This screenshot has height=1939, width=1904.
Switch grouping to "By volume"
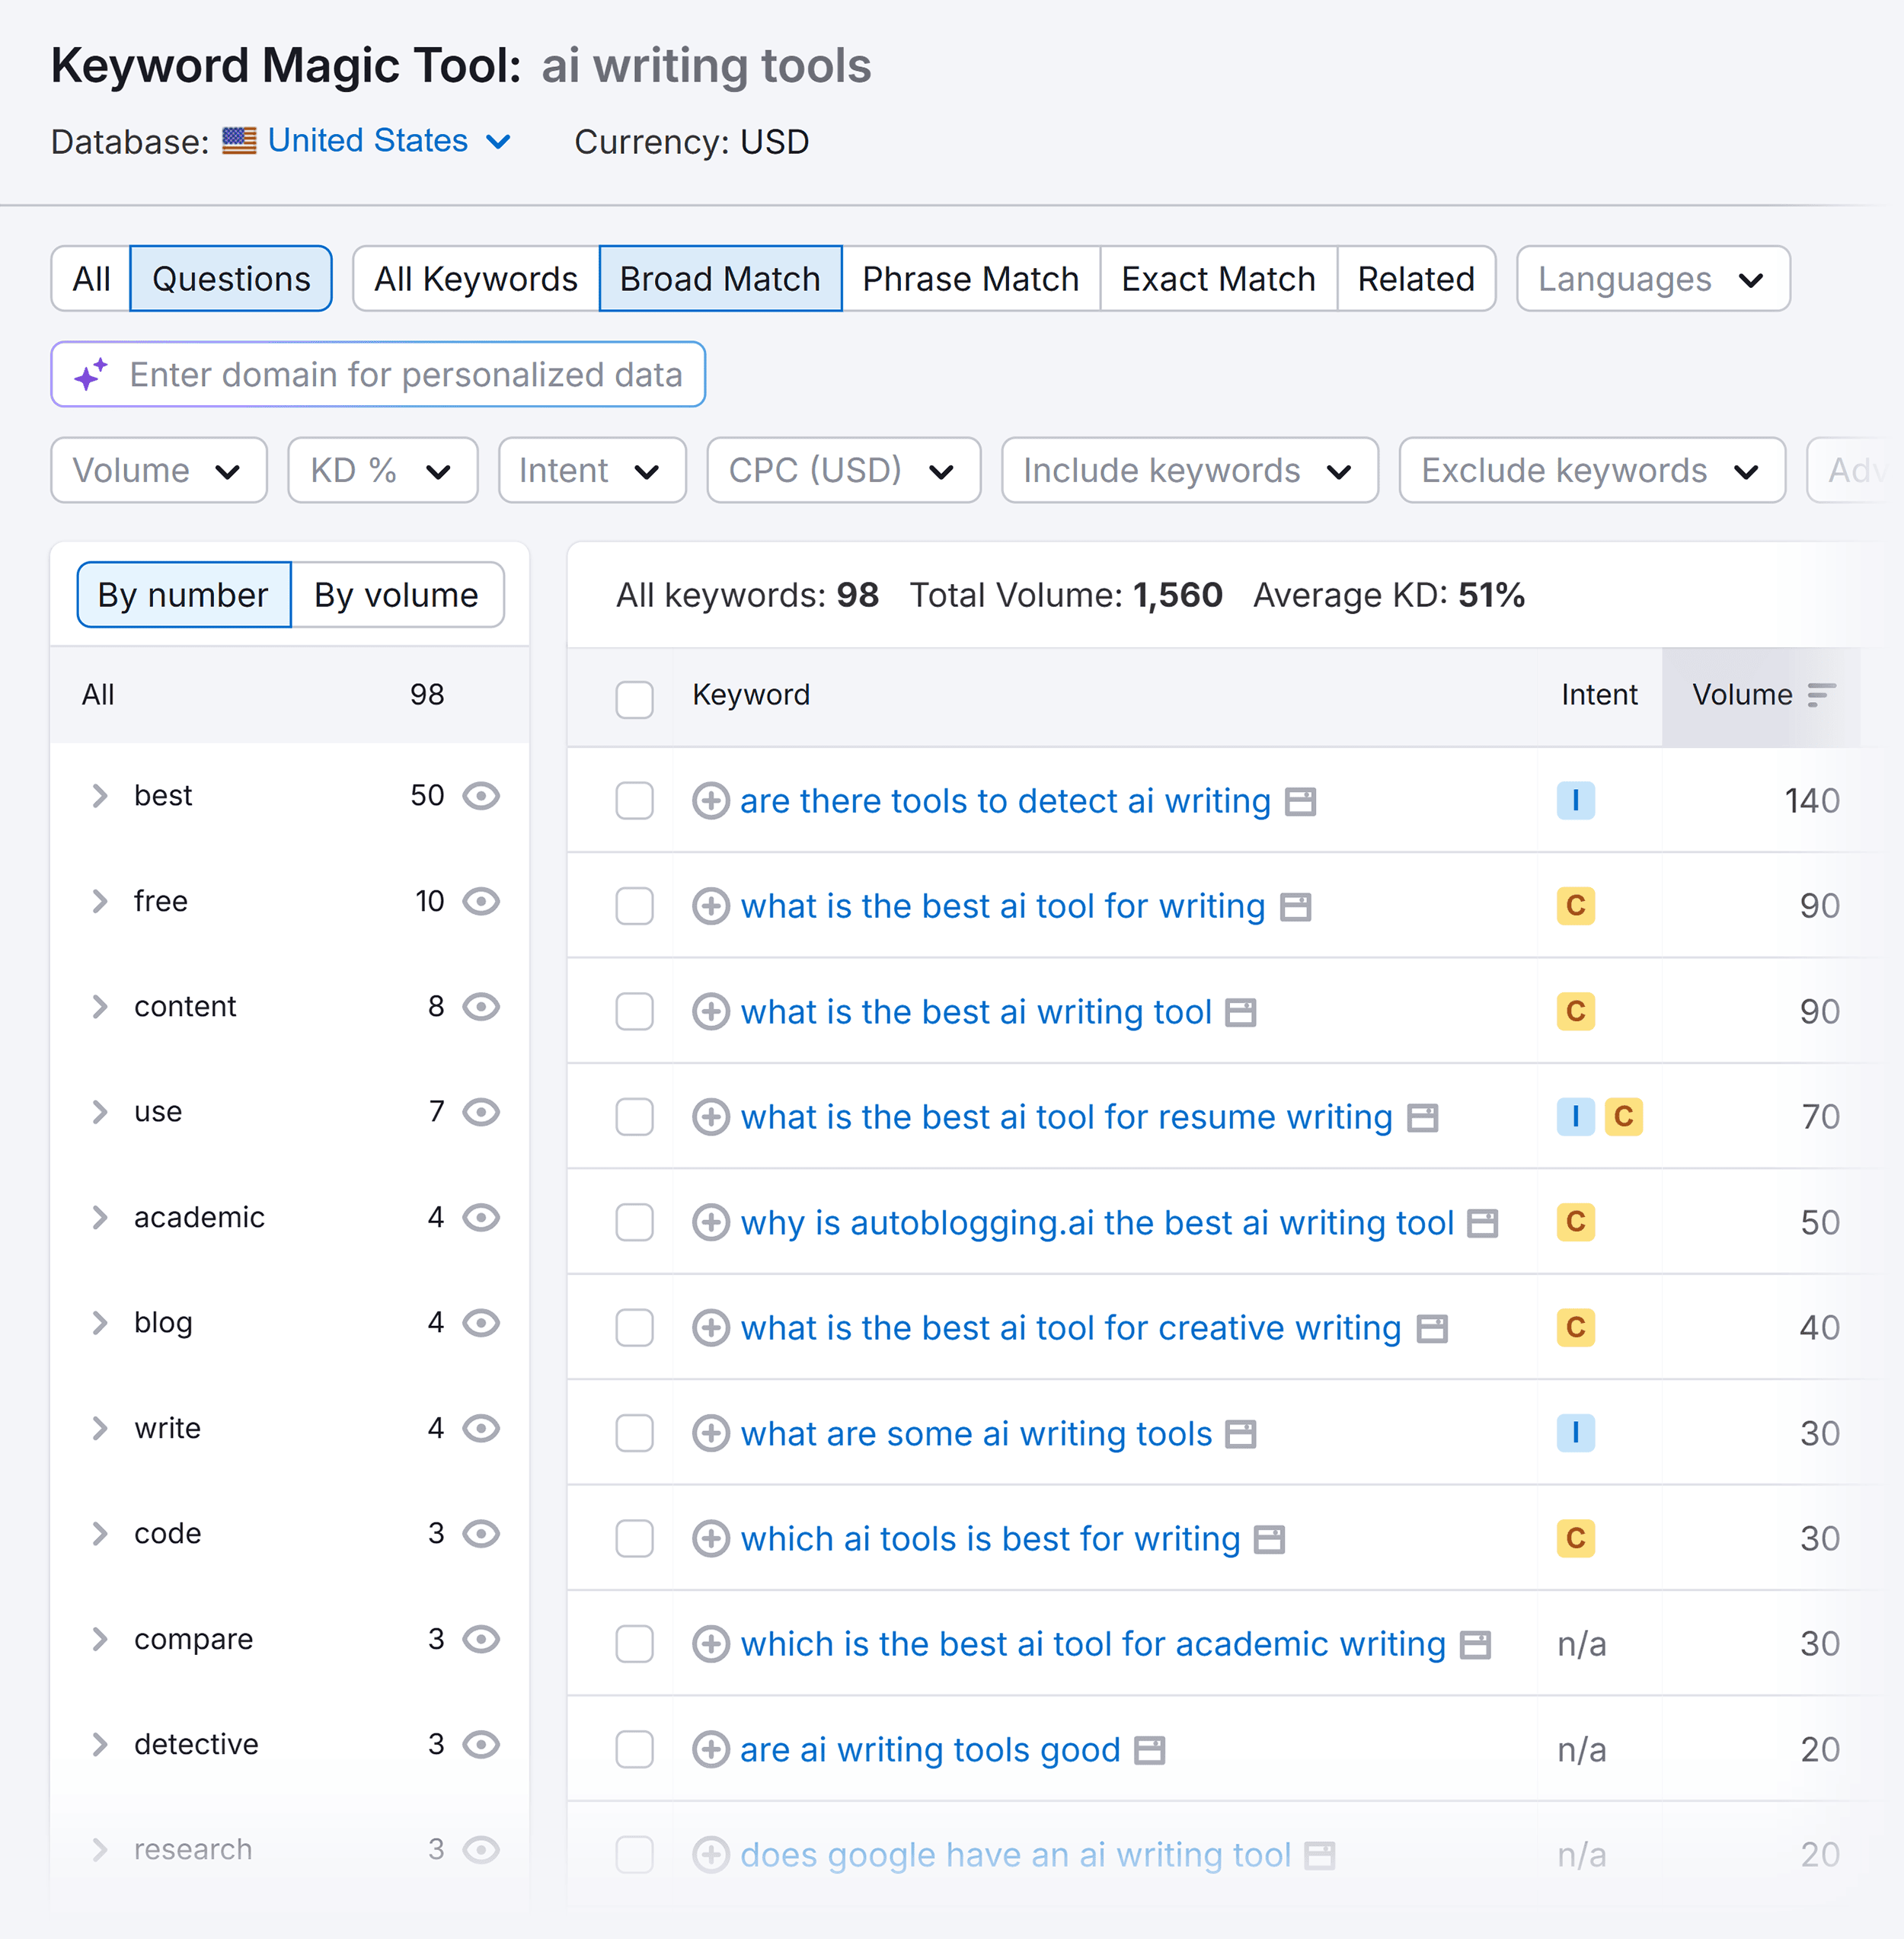[396, 595]
